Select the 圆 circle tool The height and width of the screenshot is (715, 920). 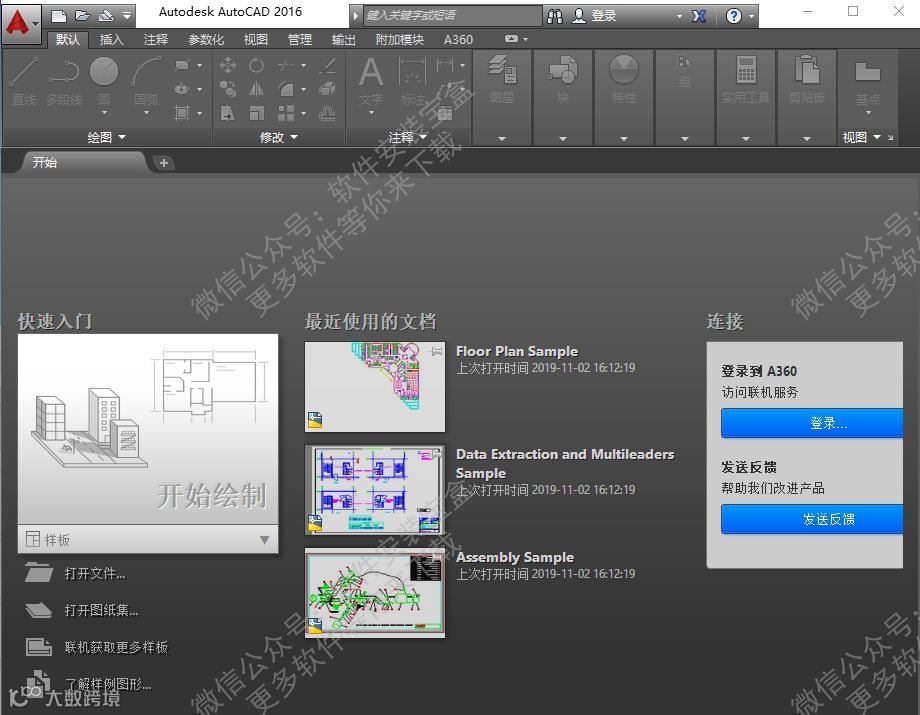[104, 82]
